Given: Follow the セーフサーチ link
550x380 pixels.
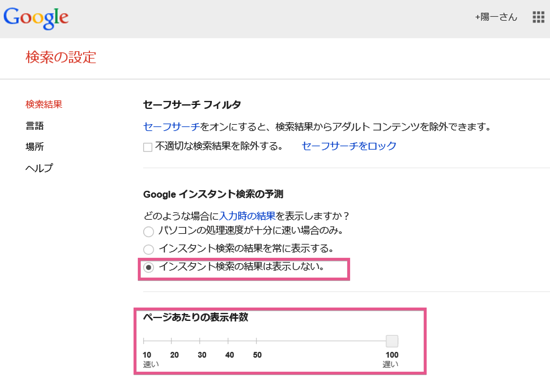Looking at the screenshot, I should tap(172, 126).
